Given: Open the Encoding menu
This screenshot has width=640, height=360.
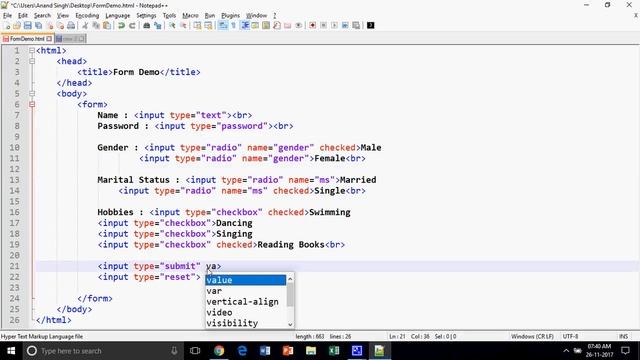Looking at the screenshot, I should 87,16.
